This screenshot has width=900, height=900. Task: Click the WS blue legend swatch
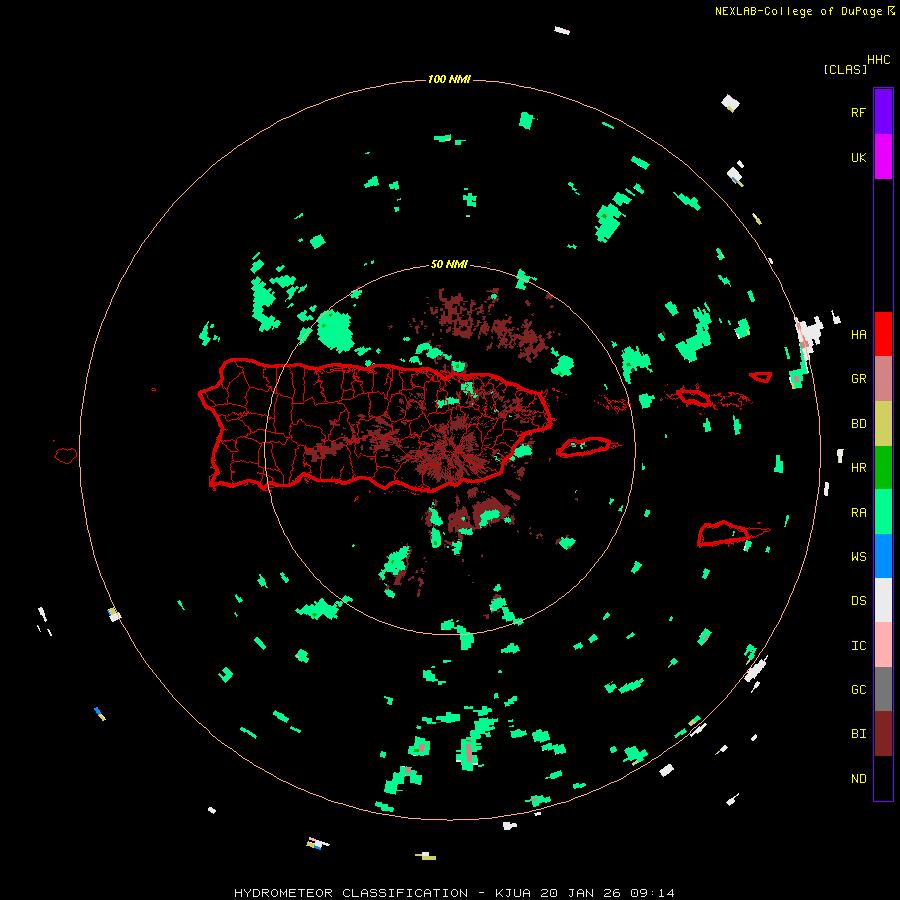click(x=883, y=556)
